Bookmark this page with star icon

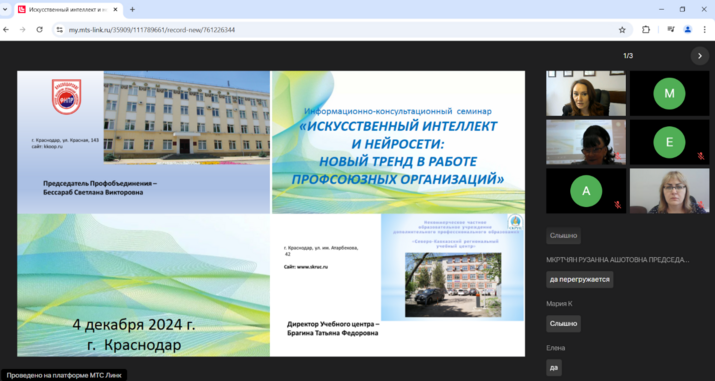point(622,30)
